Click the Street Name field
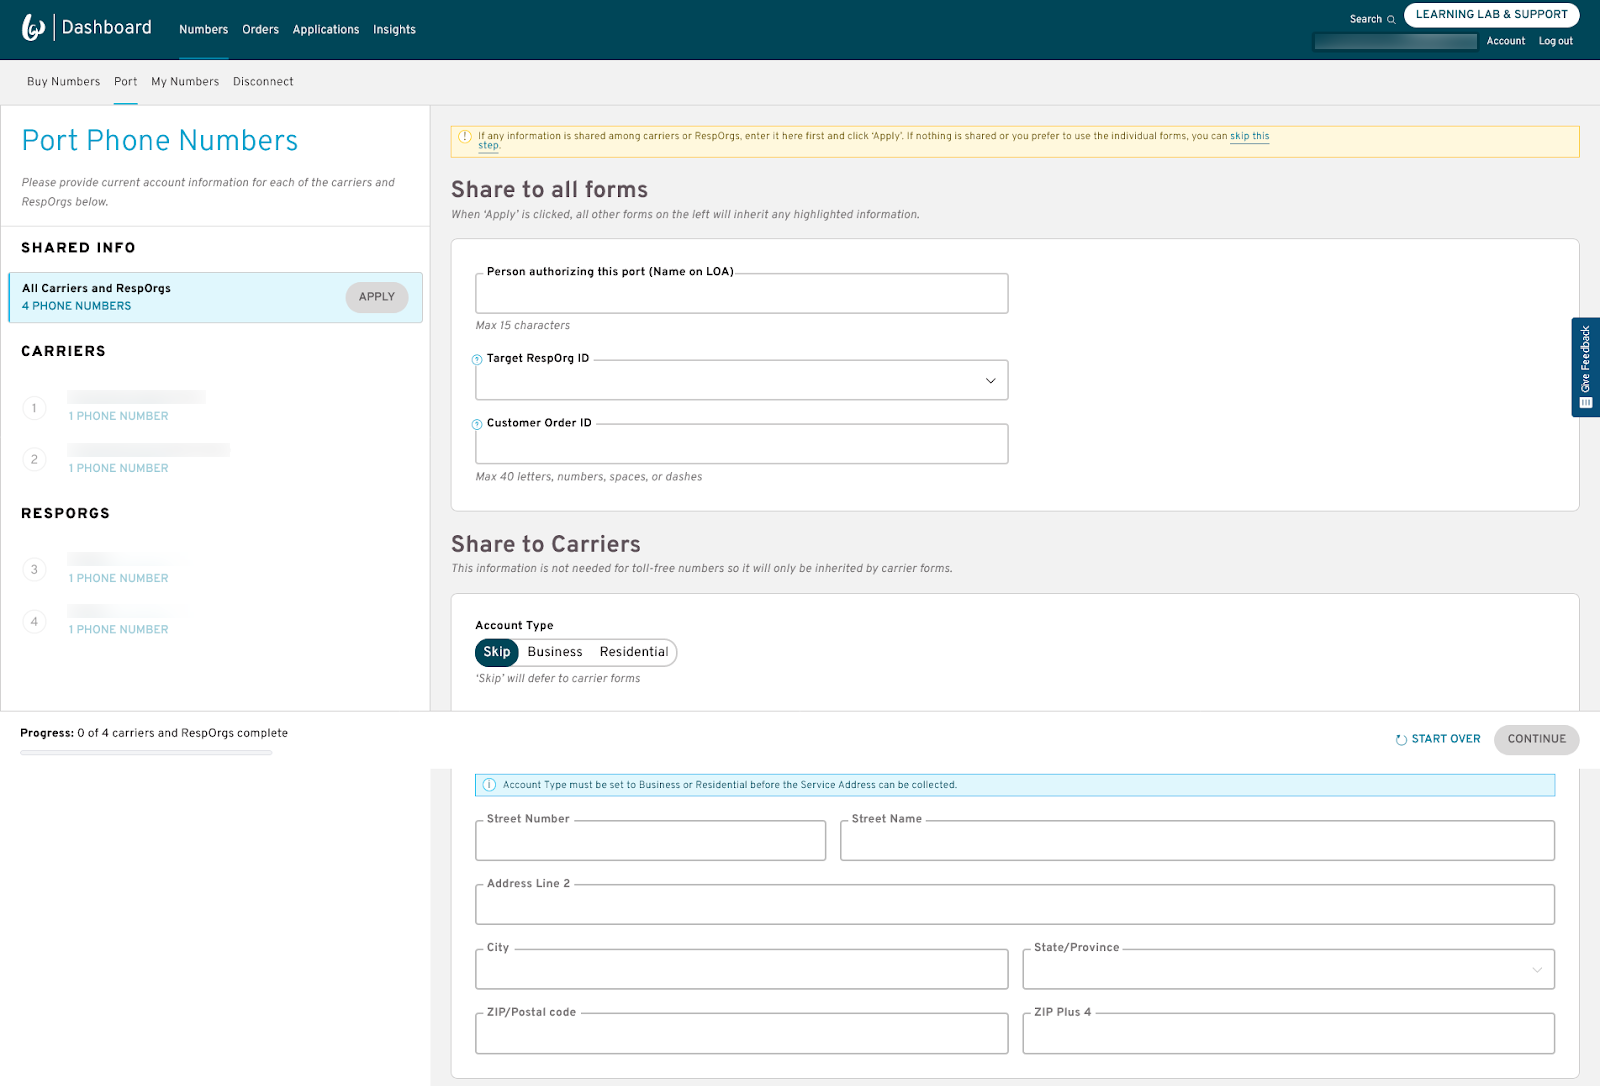1600x1086 pixels. 1198,841
